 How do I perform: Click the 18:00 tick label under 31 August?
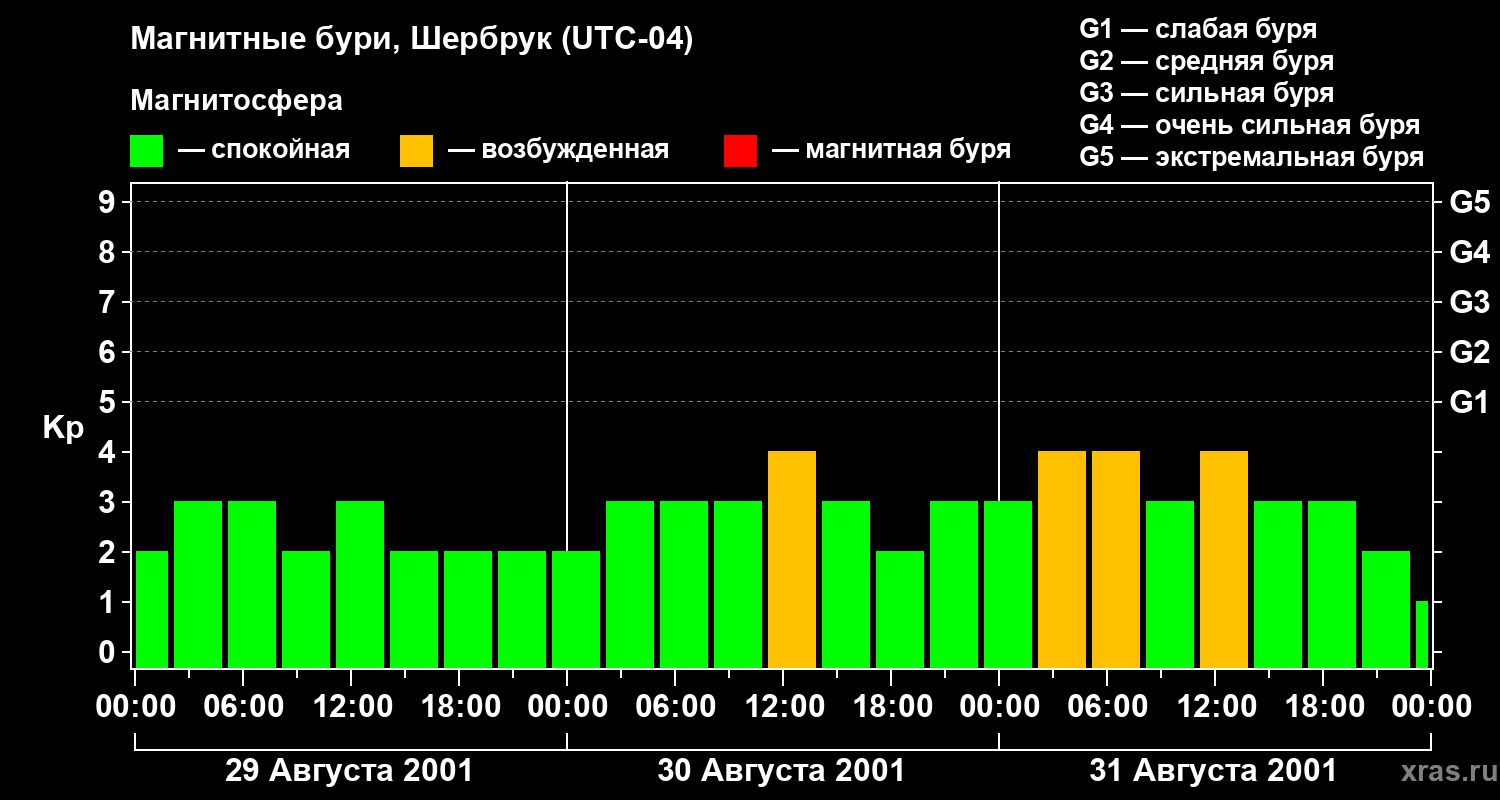click(x=1323, y=707)
